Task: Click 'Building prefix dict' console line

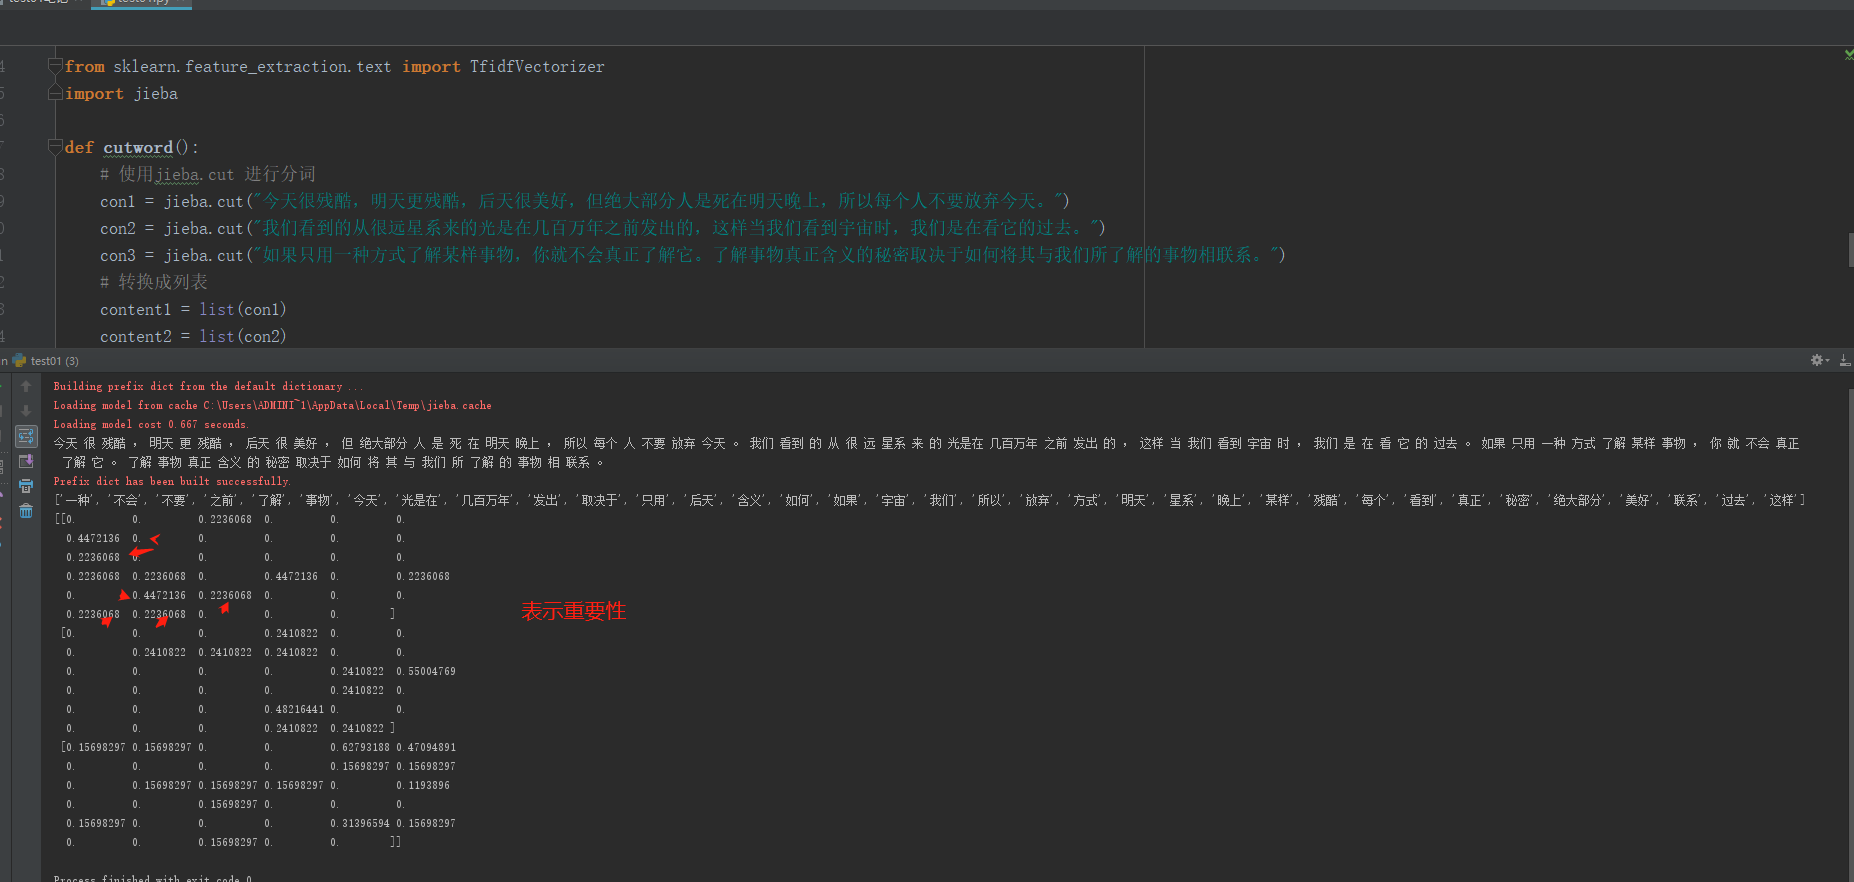Action: point(209,386)
